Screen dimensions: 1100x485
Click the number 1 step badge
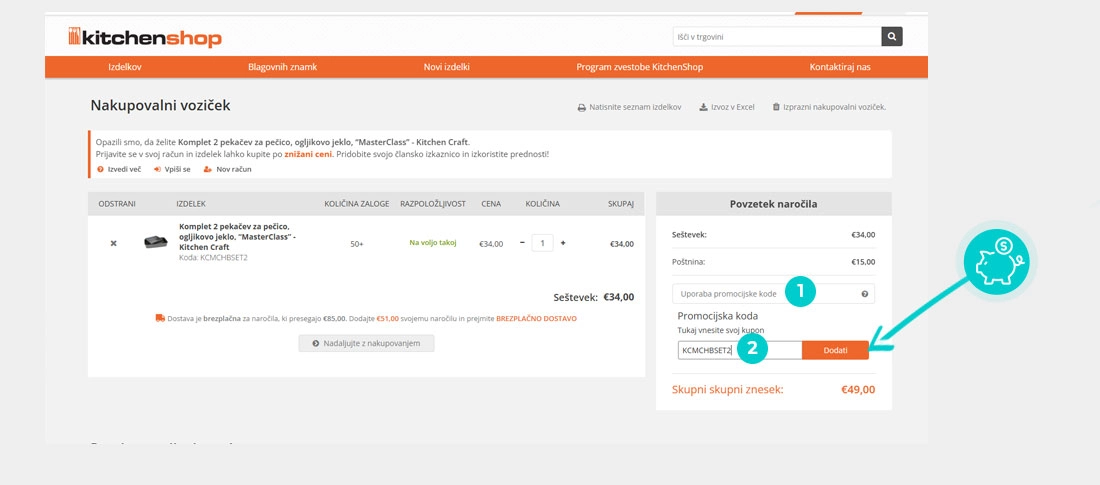tap(800, 292)
